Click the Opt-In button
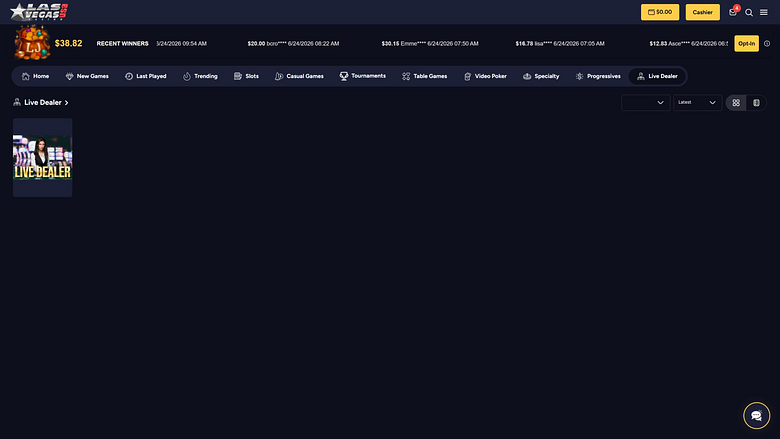780x439 pixels. pos(746,43)
